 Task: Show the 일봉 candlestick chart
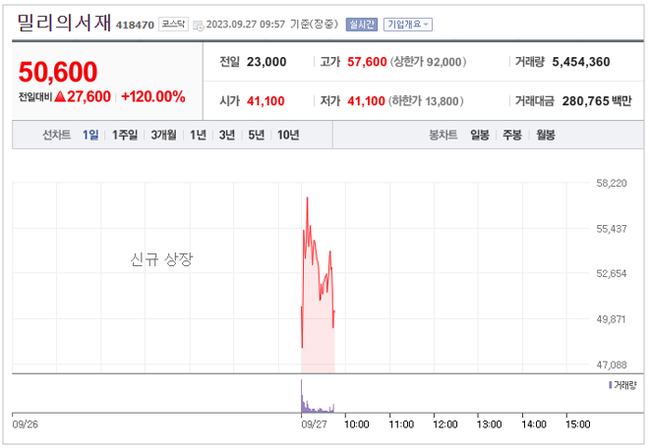click(x=480, y=135)
